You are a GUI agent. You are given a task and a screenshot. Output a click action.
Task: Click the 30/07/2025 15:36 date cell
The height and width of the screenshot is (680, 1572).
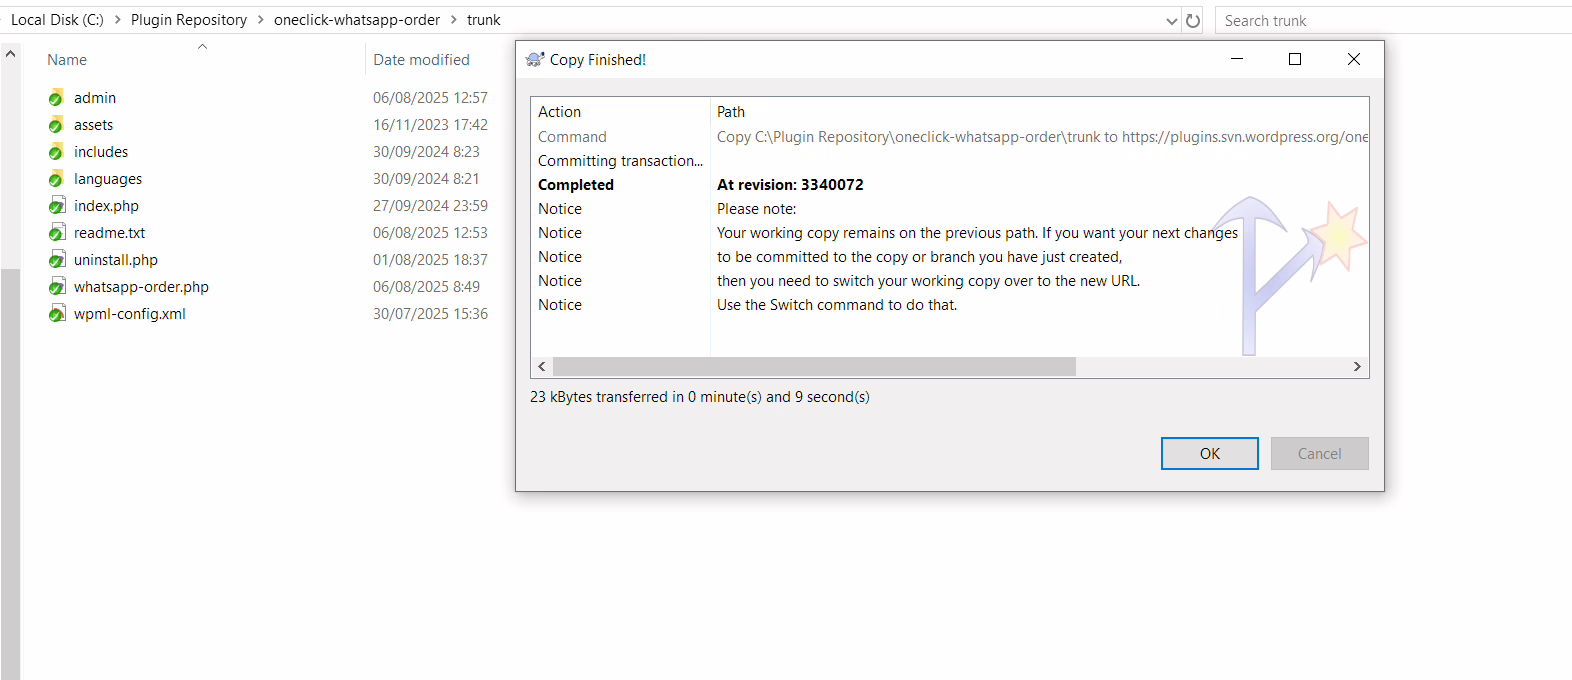(430, 314)
